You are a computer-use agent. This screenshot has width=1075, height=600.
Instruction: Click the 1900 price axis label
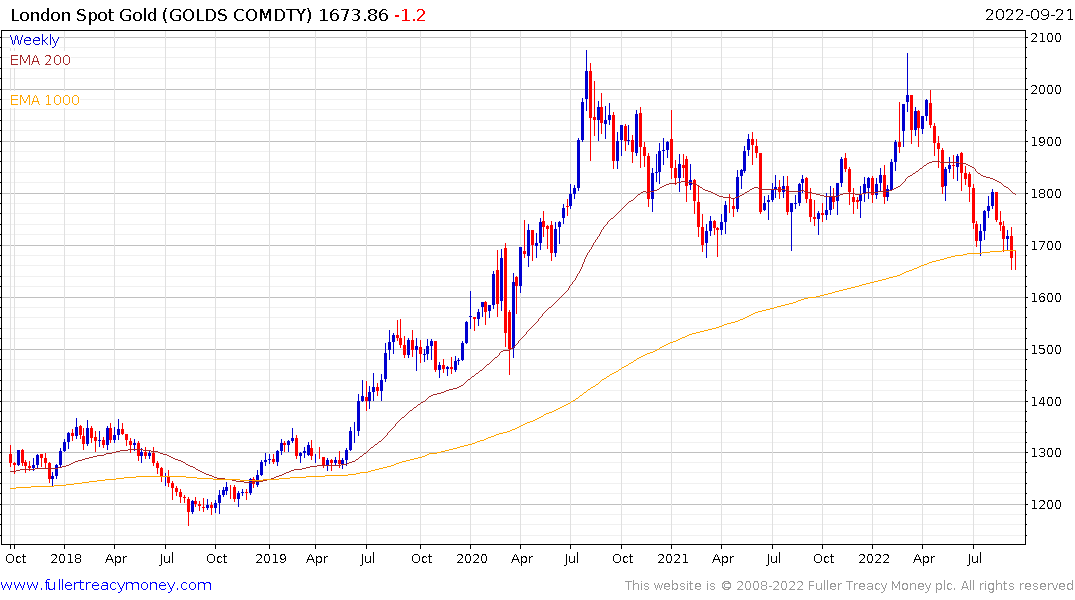(x=1046, y=142)
